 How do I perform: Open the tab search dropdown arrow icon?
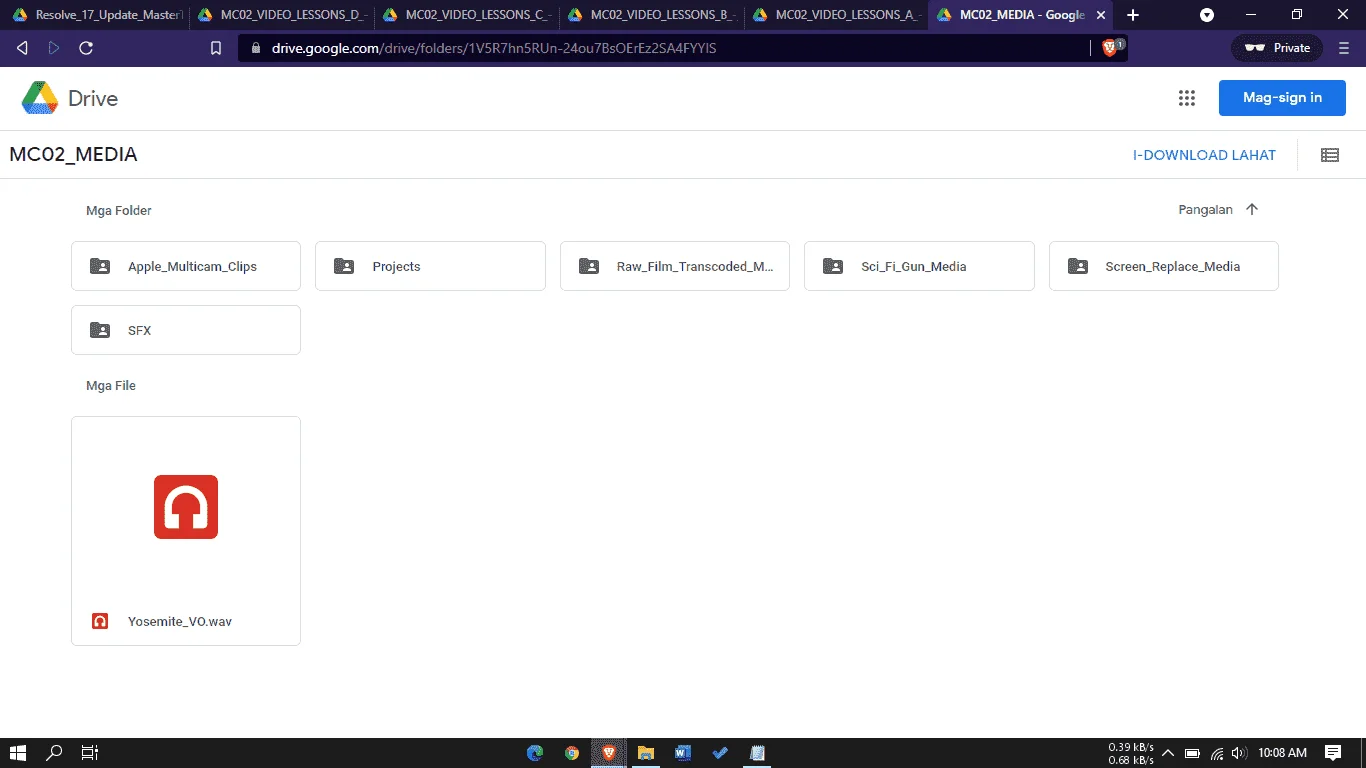1207,15
